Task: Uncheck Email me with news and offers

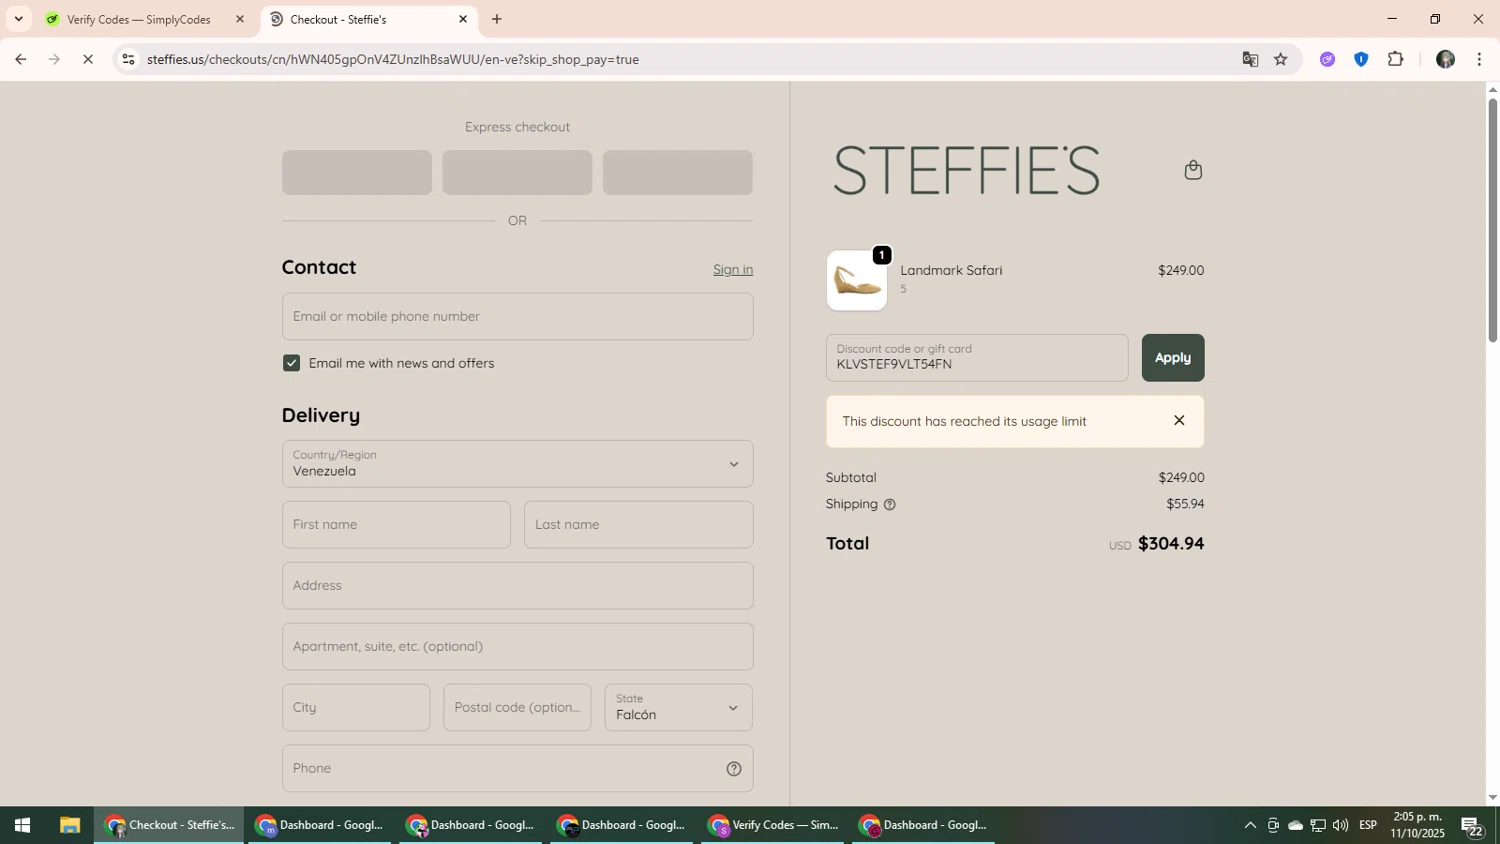Action: click(291, 363)
